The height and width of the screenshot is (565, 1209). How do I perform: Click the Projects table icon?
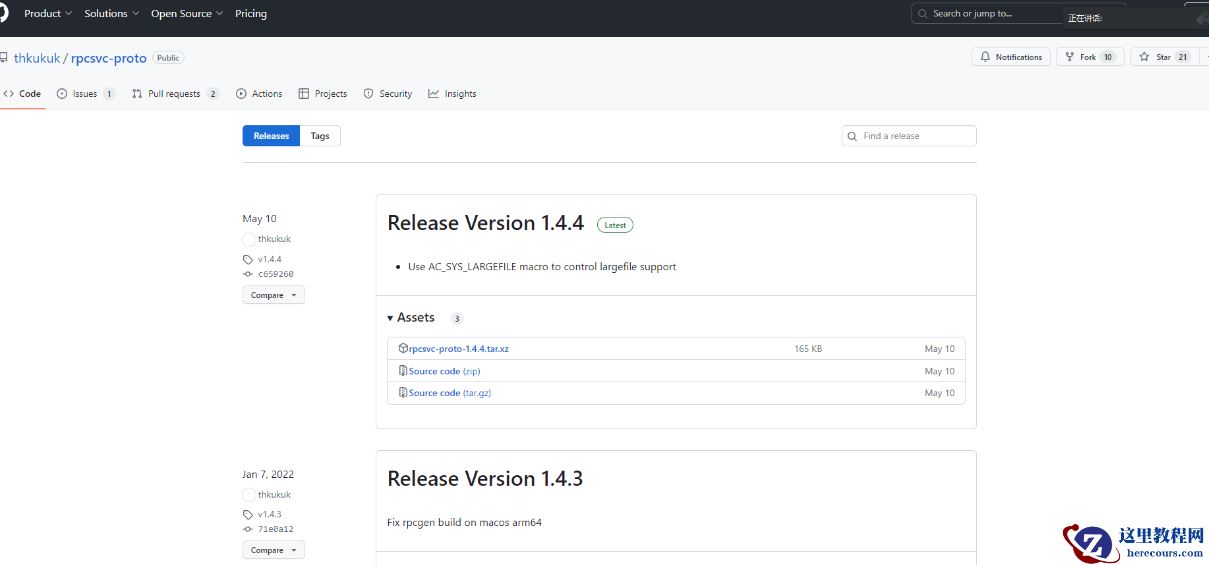pyautogui.click(x=304, y=94)
